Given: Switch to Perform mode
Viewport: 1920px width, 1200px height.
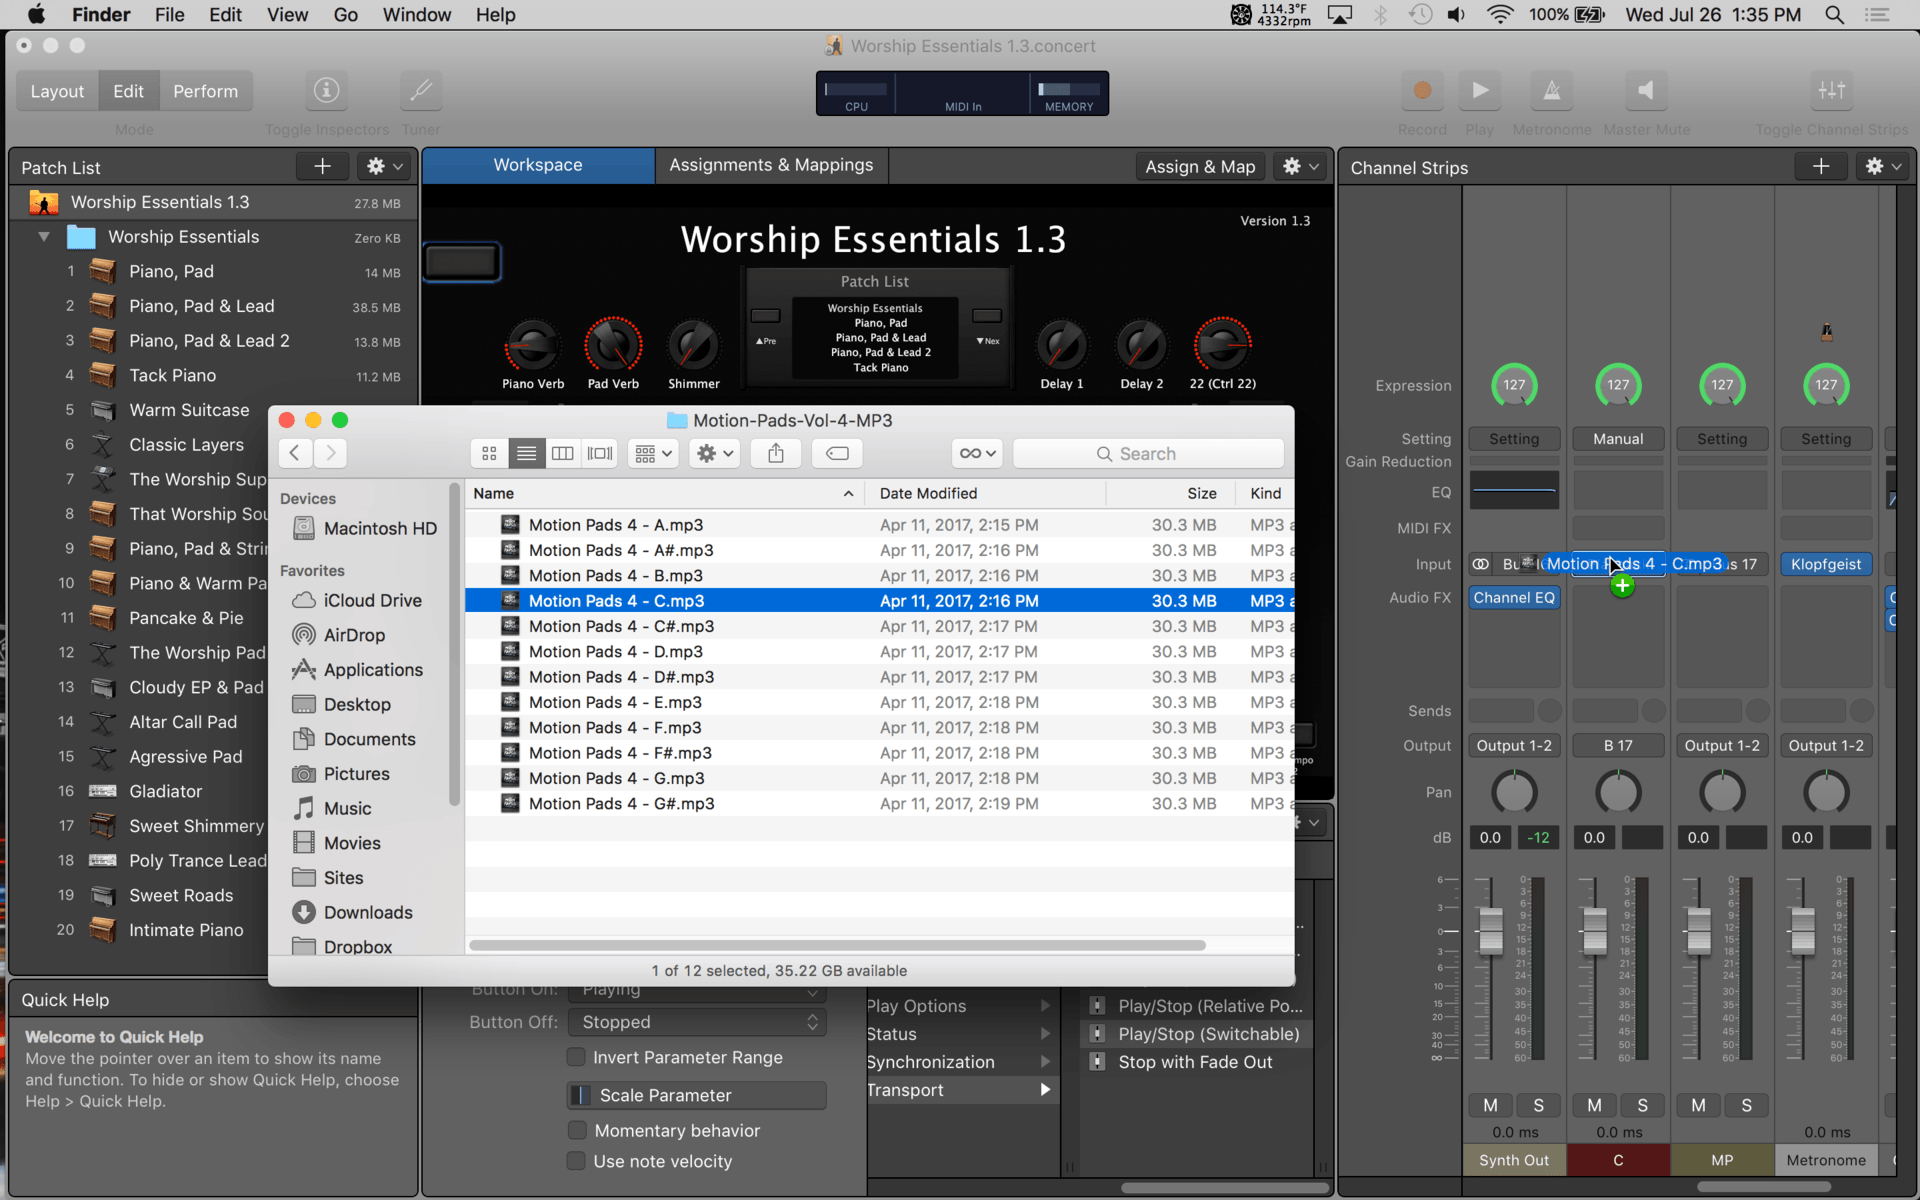Looking at the screenshot, I should click(x=205, y=91).
